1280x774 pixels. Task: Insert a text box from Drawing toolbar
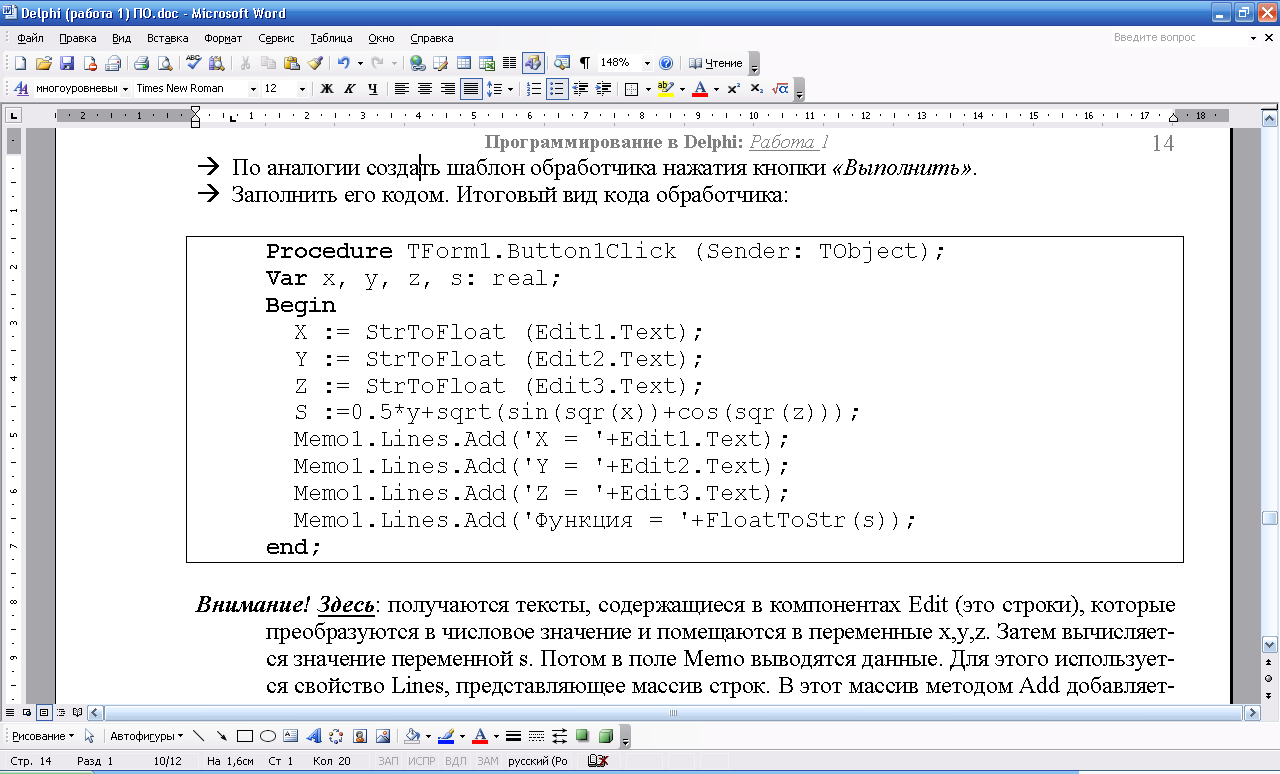(x=291, y=736)
